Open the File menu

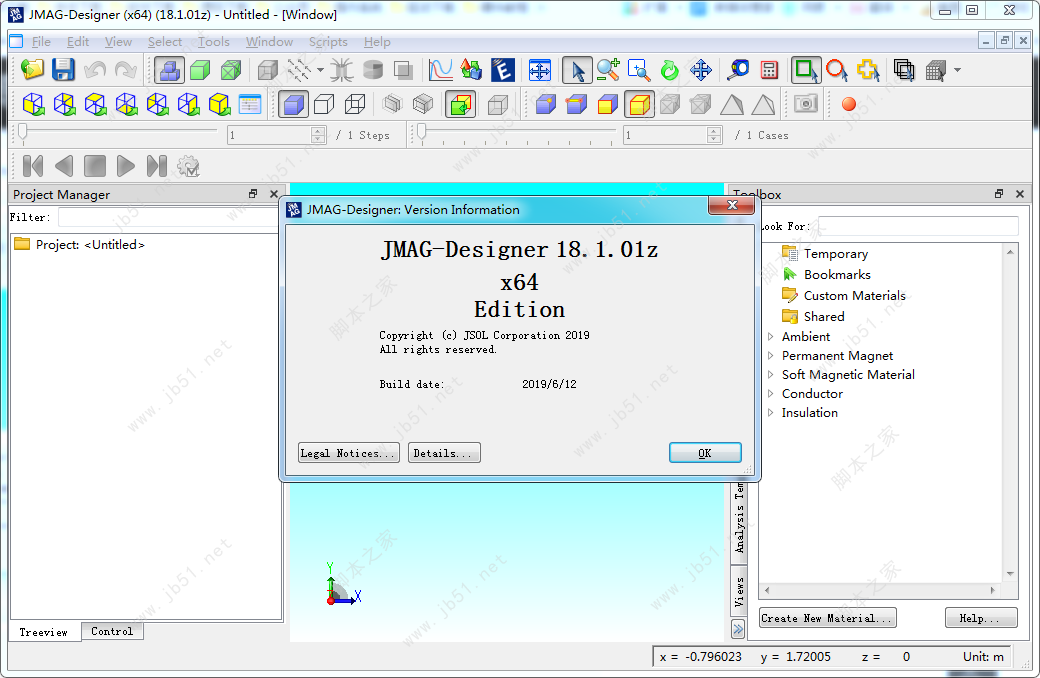(x=41, y=42)
